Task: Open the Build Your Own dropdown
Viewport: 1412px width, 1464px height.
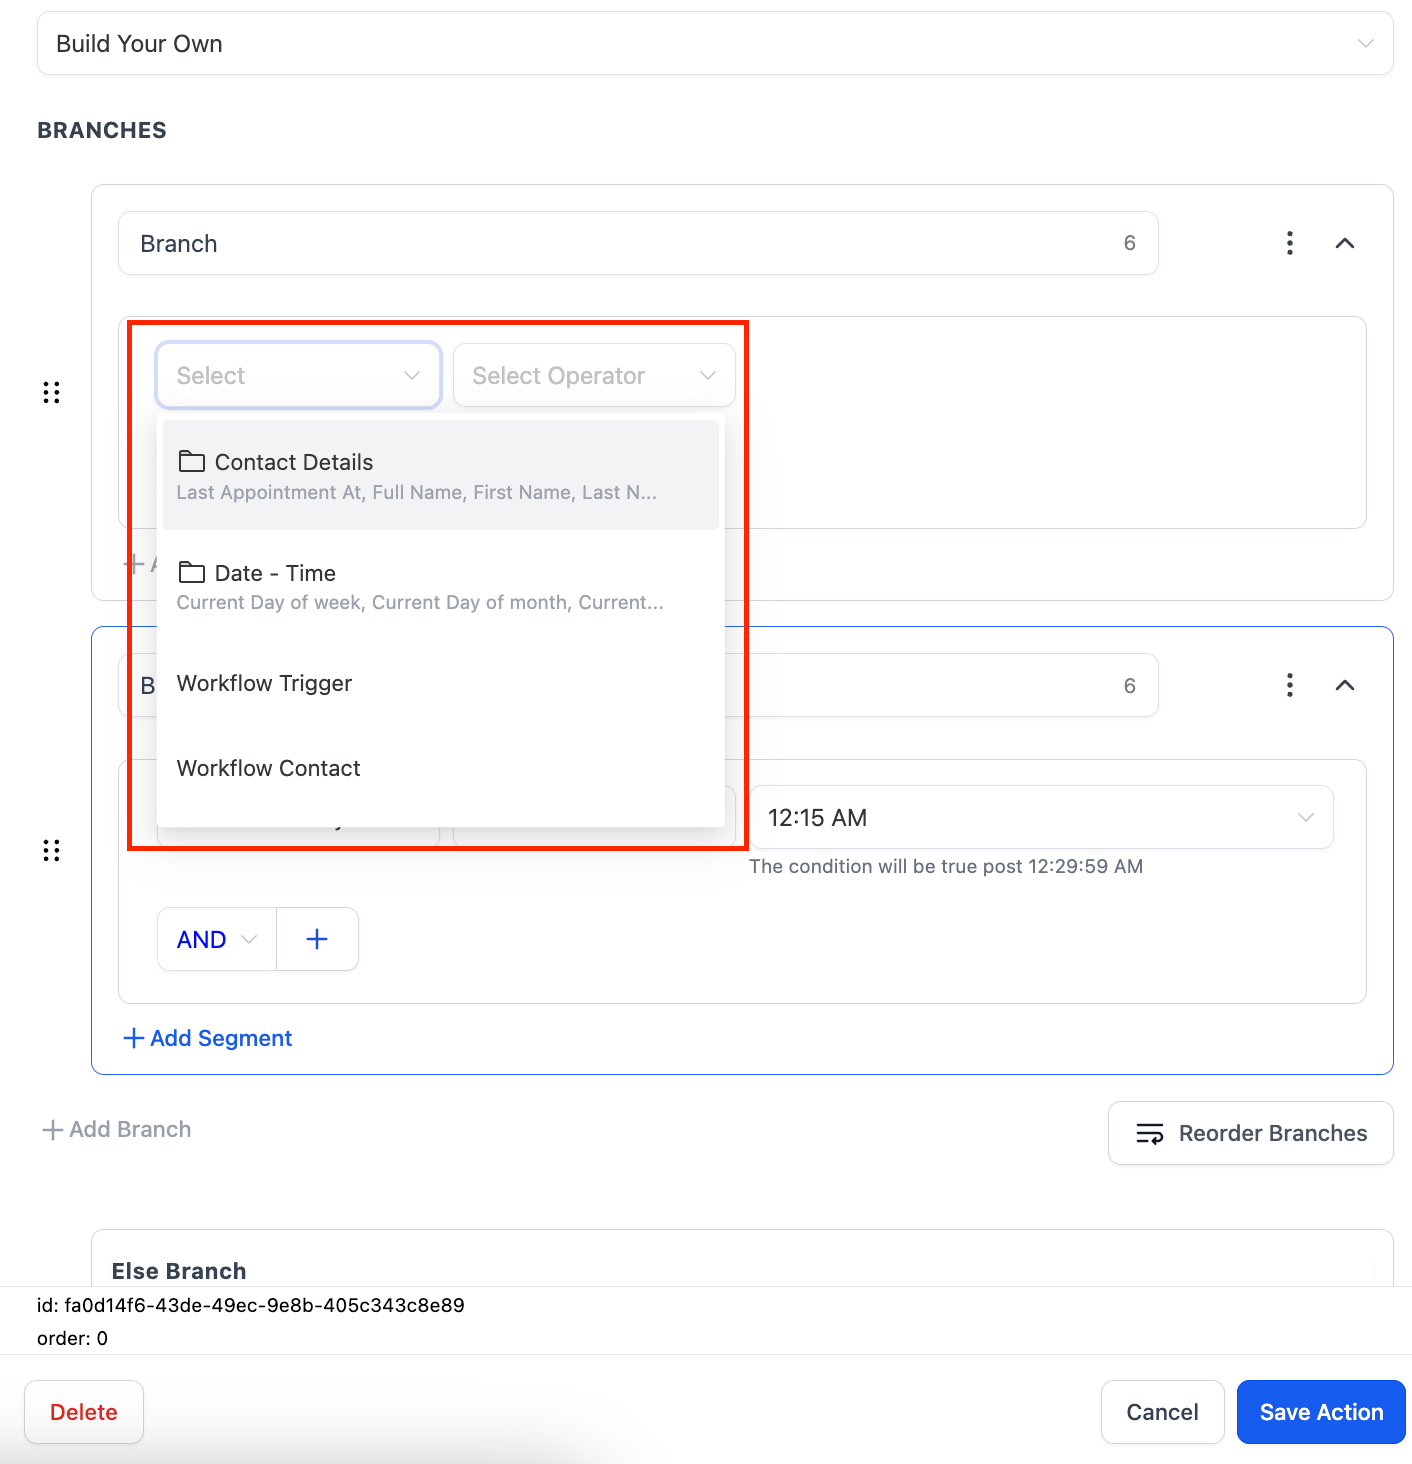Action: click(x=715, y=43)
